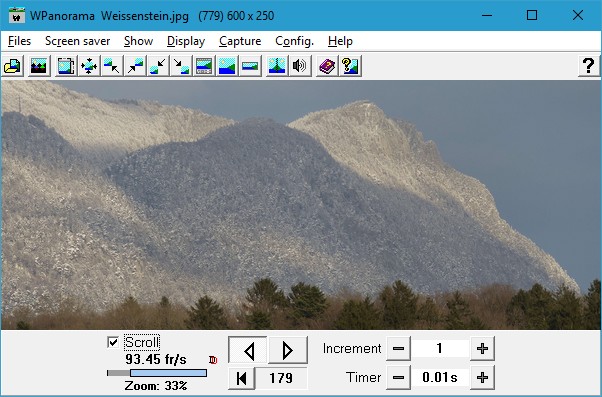Click the Increment value field showing 1

[440, 349]
